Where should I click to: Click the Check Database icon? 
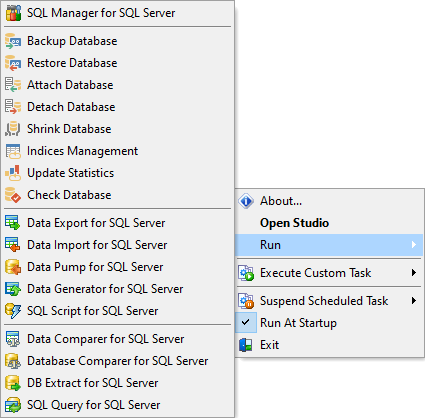pos(13,195)
